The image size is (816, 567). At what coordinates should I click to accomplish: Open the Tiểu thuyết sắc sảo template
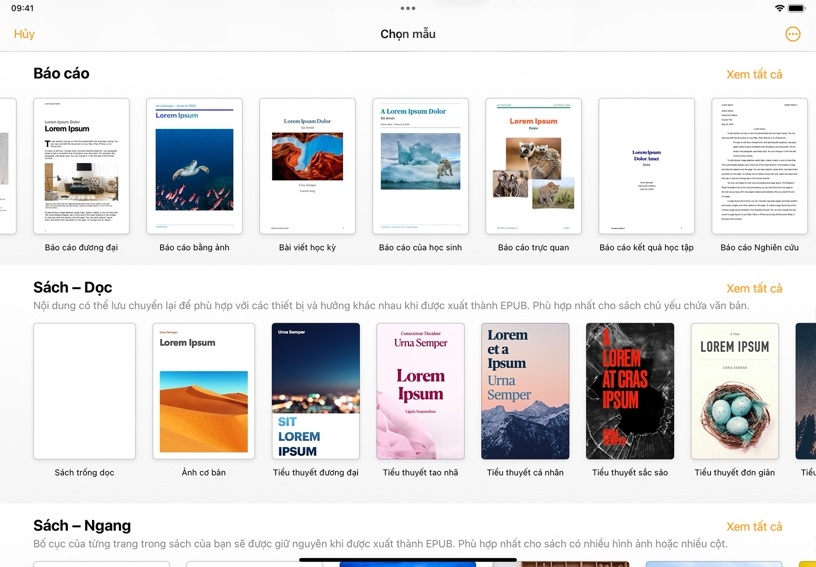630,391
